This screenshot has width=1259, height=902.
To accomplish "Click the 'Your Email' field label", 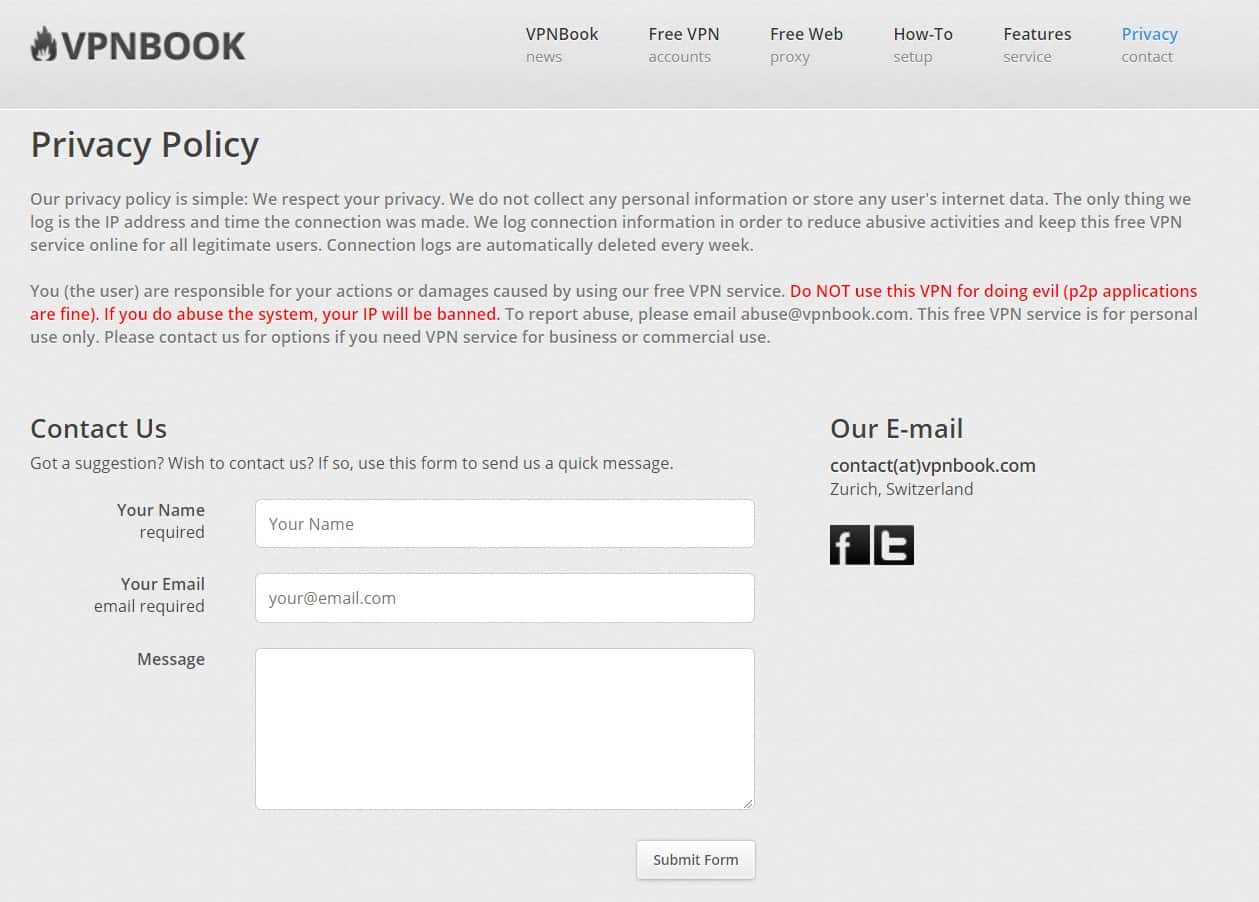I will (163, 584).
